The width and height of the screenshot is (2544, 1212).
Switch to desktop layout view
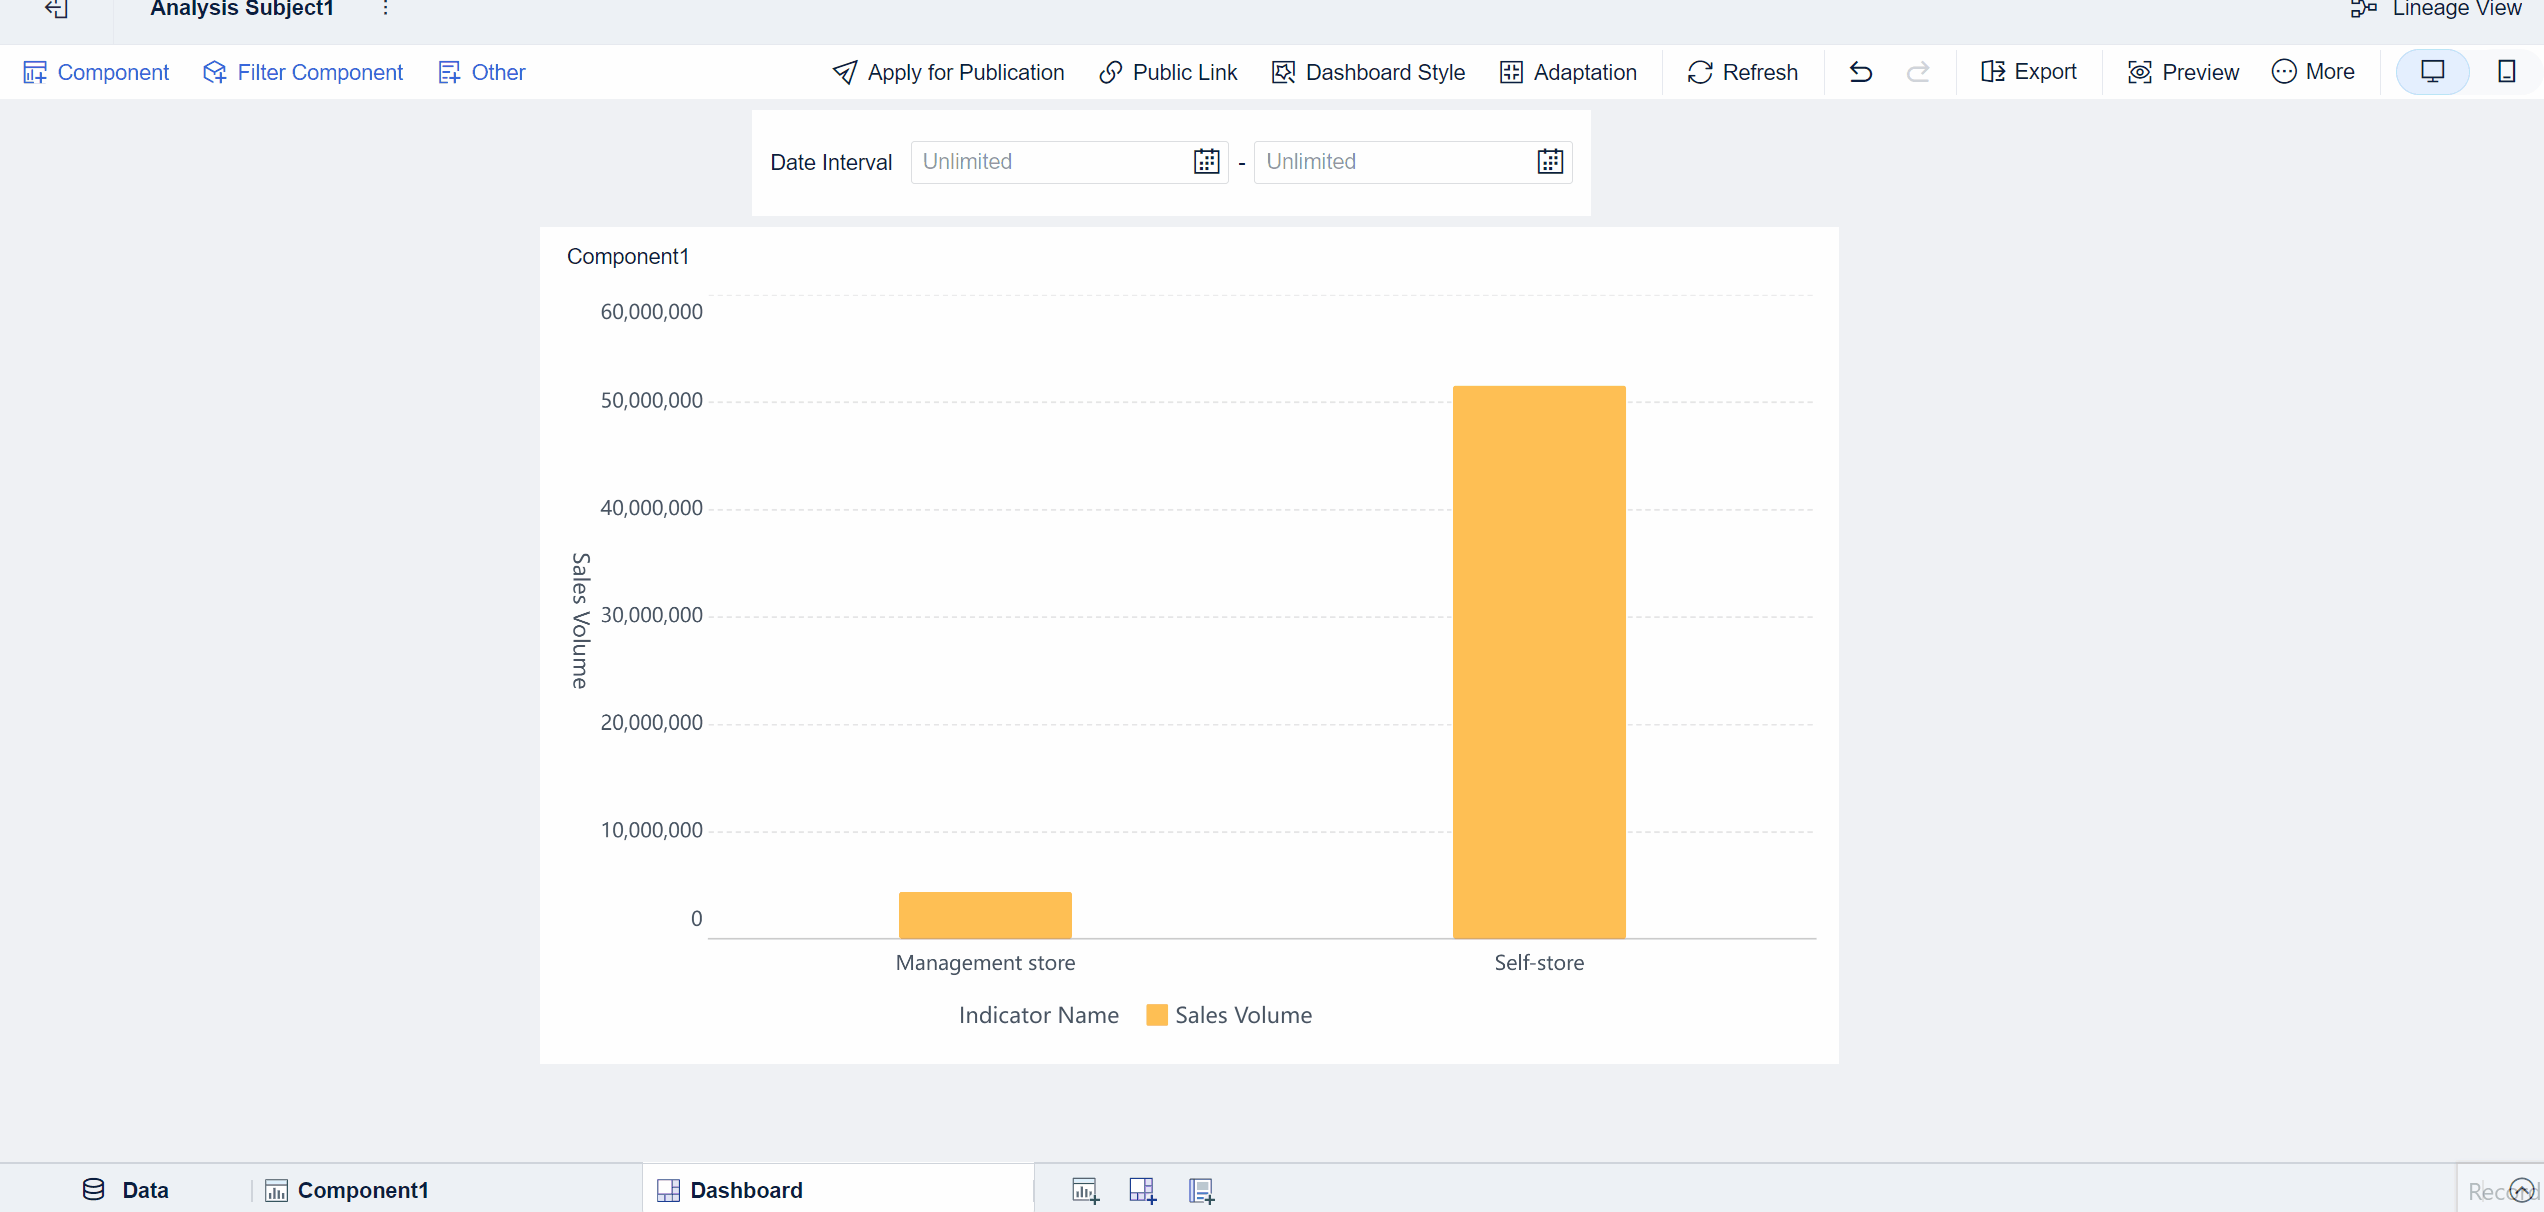click(2432, 72)
